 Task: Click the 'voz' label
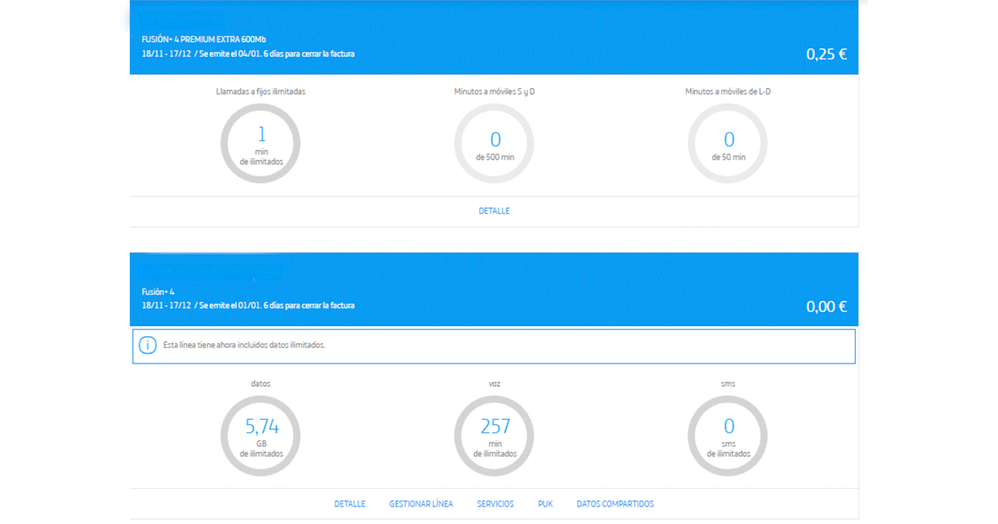click(494, 384)
